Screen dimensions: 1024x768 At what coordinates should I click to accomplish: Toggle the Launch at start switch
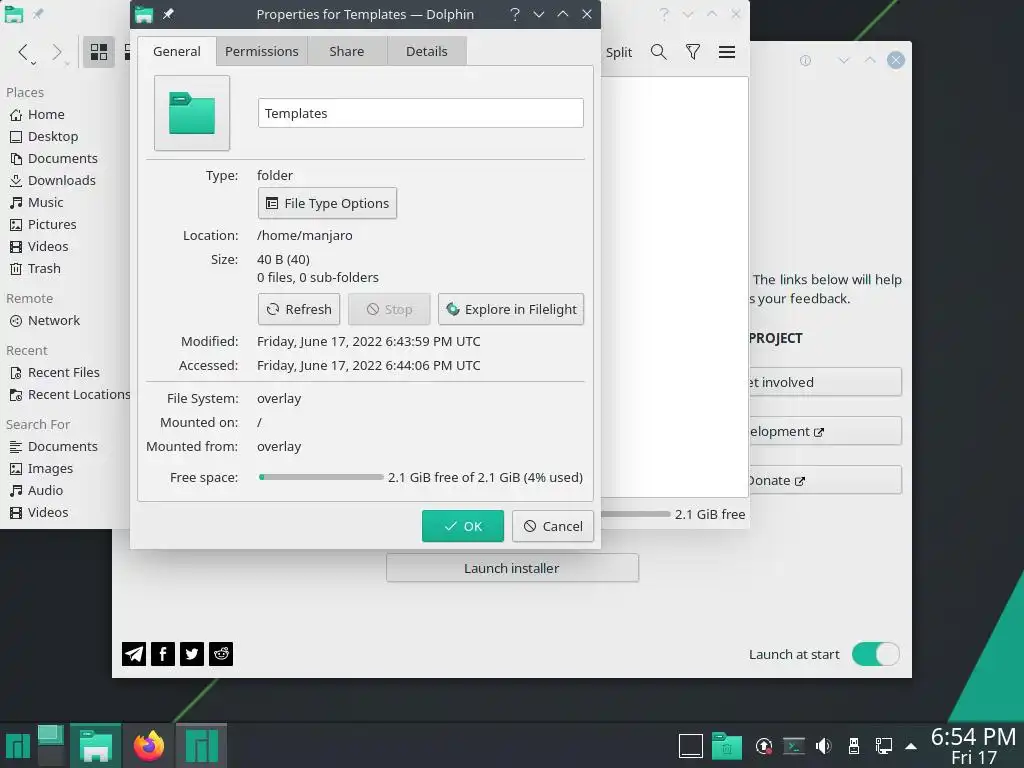[876, 654]
